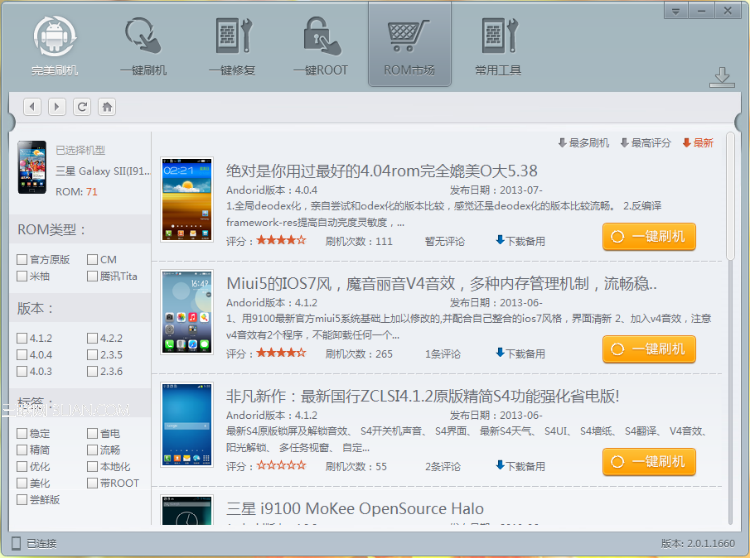Click 暂无评论 on the 4.04rom entry
Screen dimensions: 750x558
(x=444, y=241)
